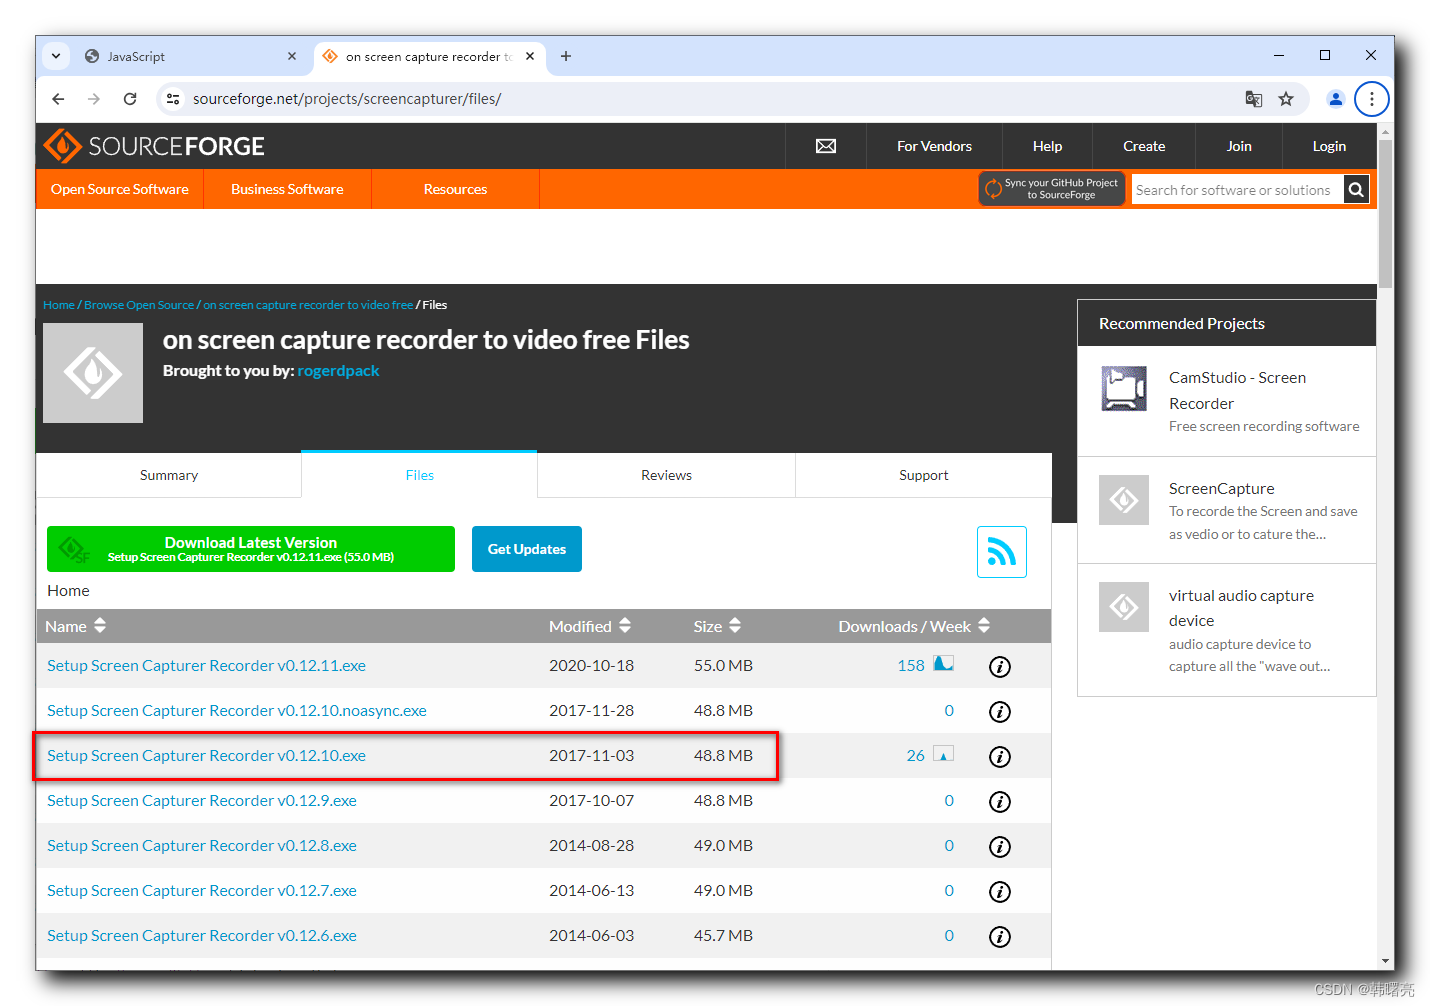This screenshot has width=1430, height=1006.
Task: Close the JavaScript tab
Action: (x=292, y=56)
